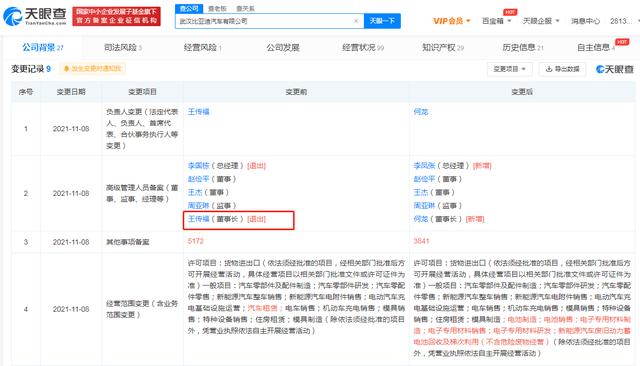Click the 序号 column header
The image size is (640, 366).
[x=26, y=92]
